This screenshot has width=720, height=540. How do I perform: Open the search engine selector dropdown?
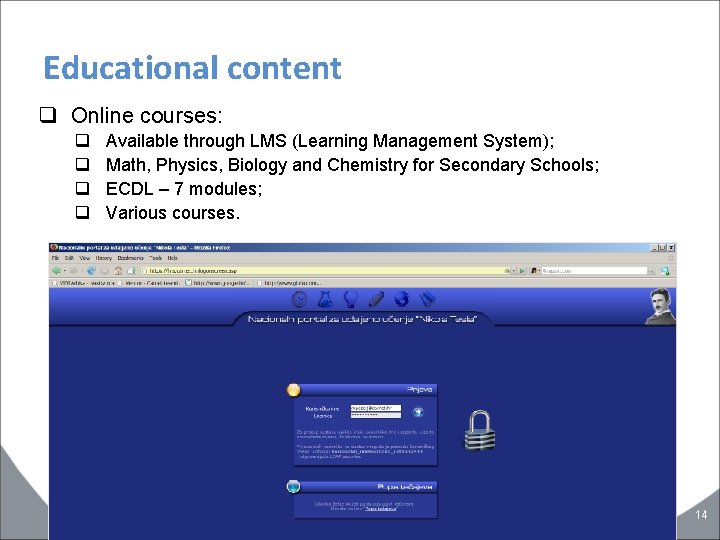tap(534, 271)
